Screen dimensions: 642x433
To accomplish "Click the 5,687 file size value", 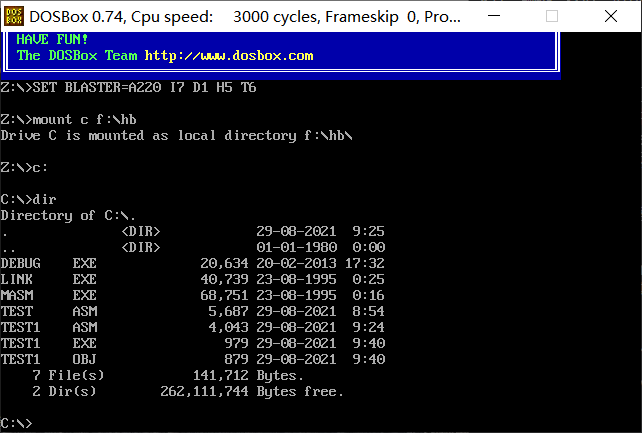I will 228,311.
